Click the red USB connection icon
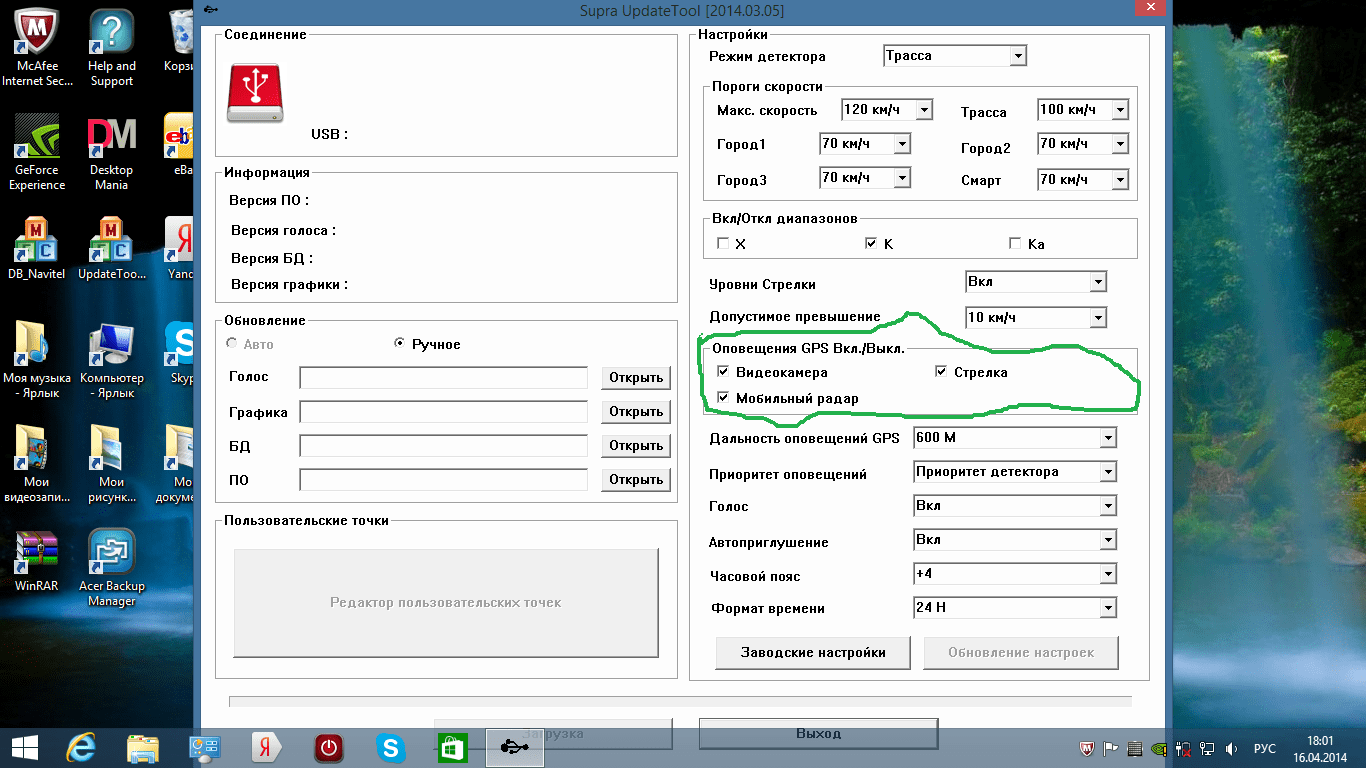 pos(255,92)
